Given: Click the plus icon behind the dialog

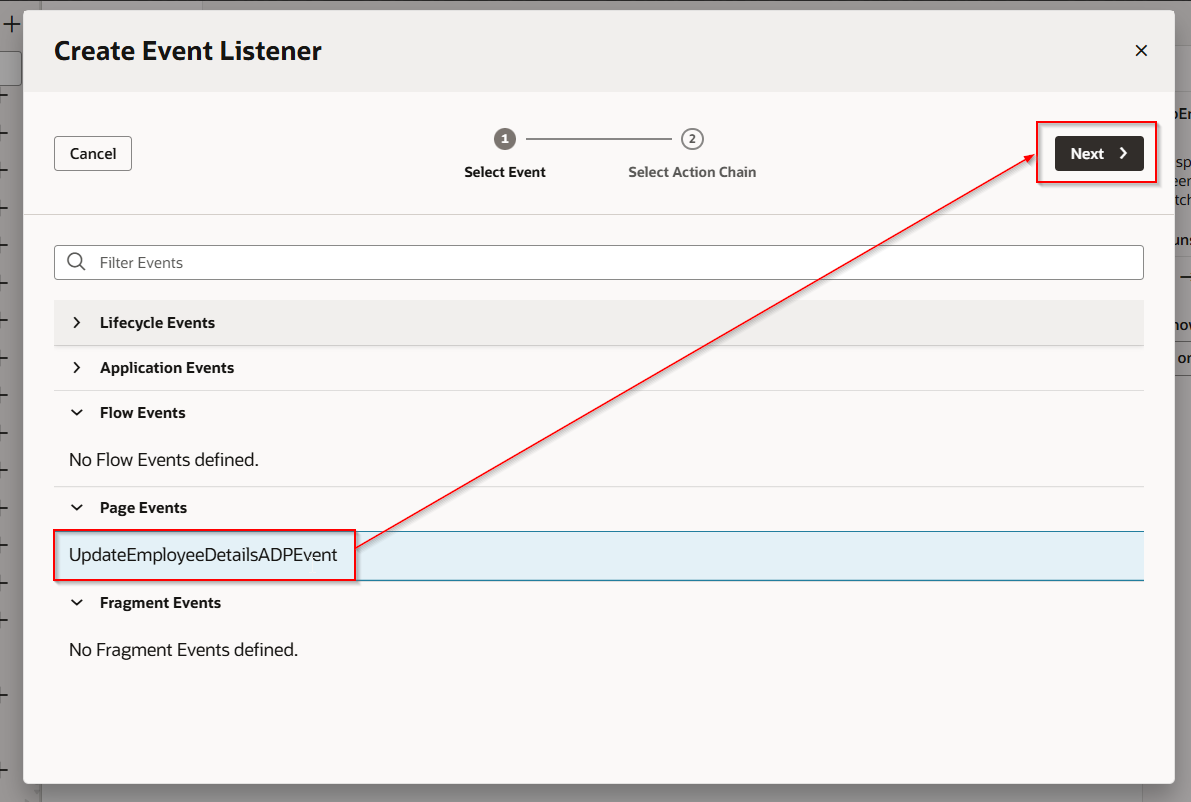Looking at the screenshot, I should point(12,25).
